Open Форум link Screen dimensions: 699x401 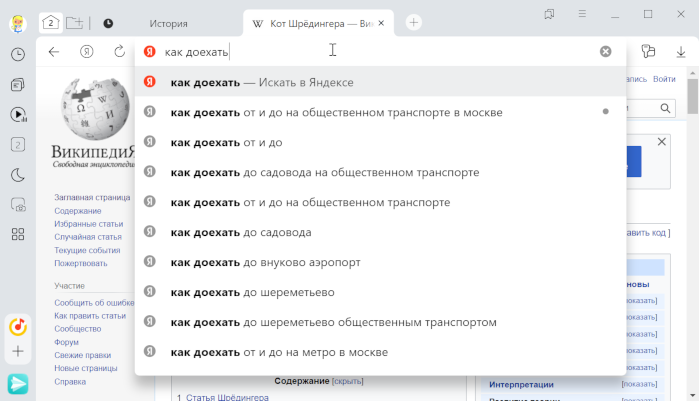[66, 342]
